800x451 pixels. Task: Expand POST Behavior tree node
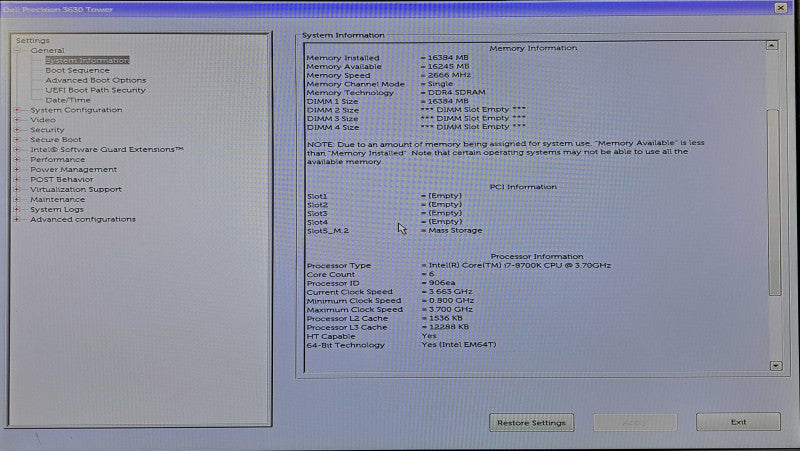(x=17, y=179)
